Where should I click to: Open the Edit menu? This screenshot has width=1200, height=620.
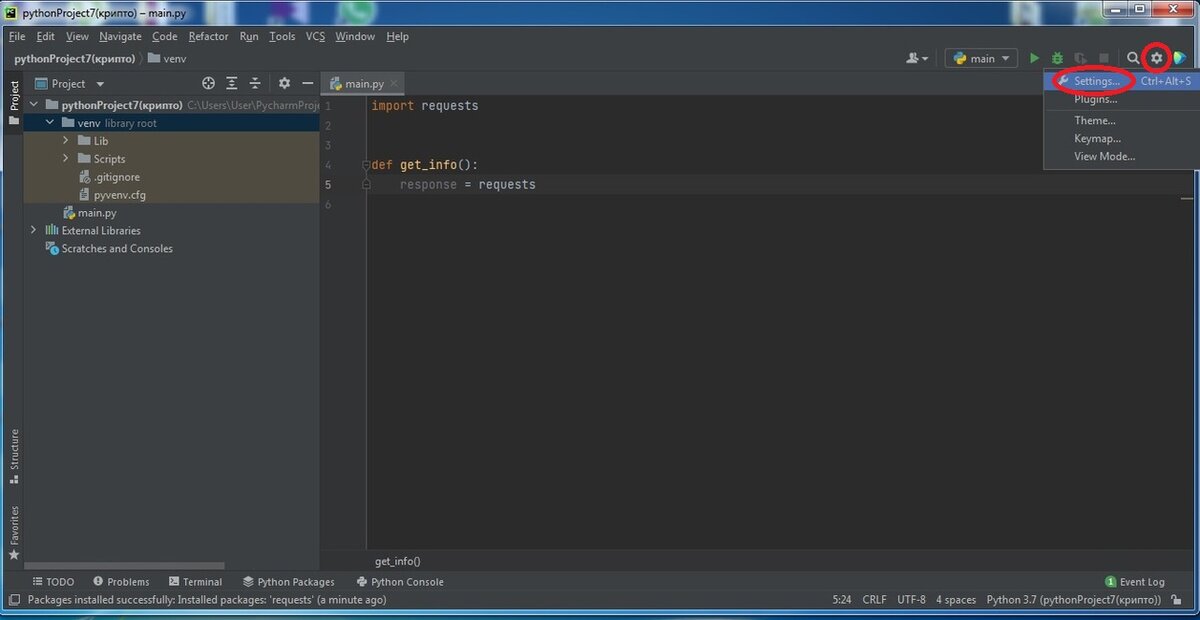point(46,36)
